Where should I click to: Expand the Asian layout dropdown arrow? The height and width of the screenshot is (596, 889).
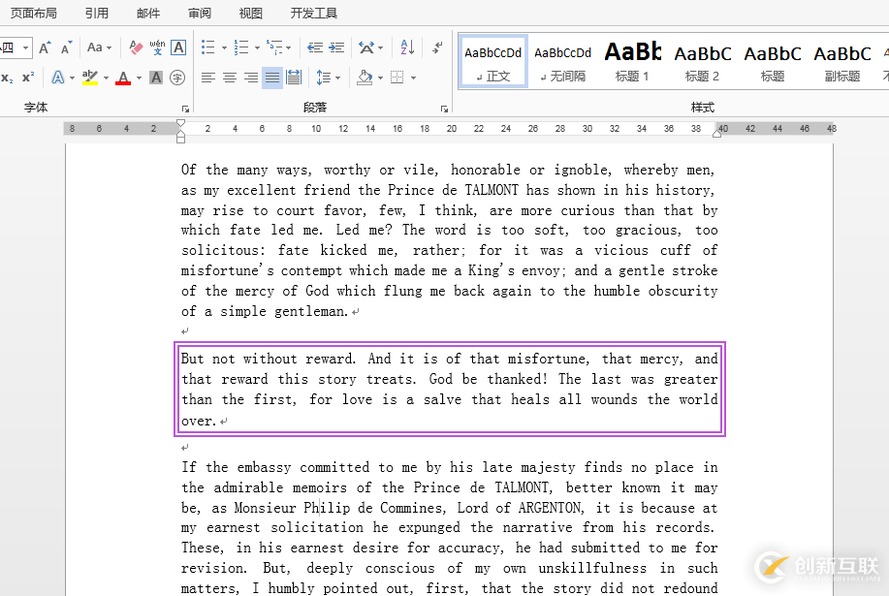point(380,48)
